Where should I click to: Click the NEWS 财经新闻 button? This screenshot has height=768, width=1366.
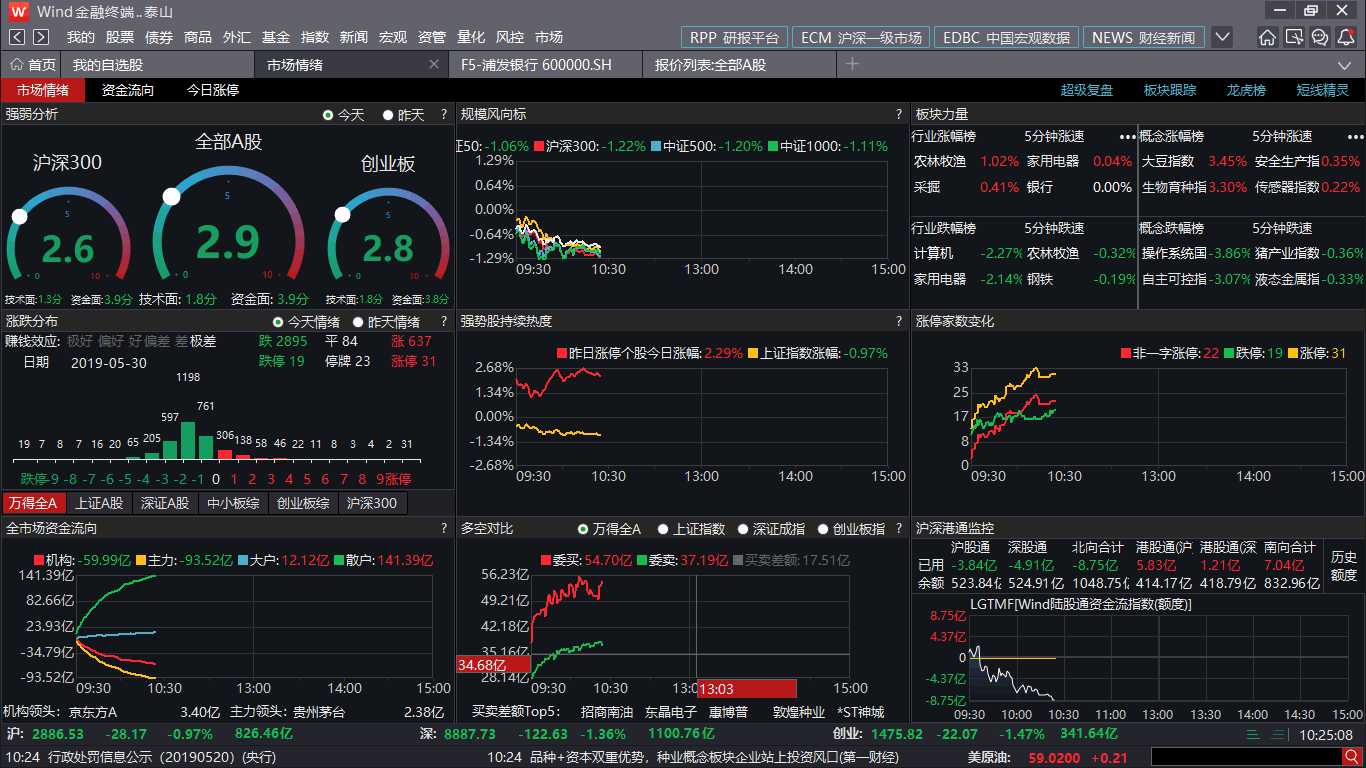click(1143, 37)
